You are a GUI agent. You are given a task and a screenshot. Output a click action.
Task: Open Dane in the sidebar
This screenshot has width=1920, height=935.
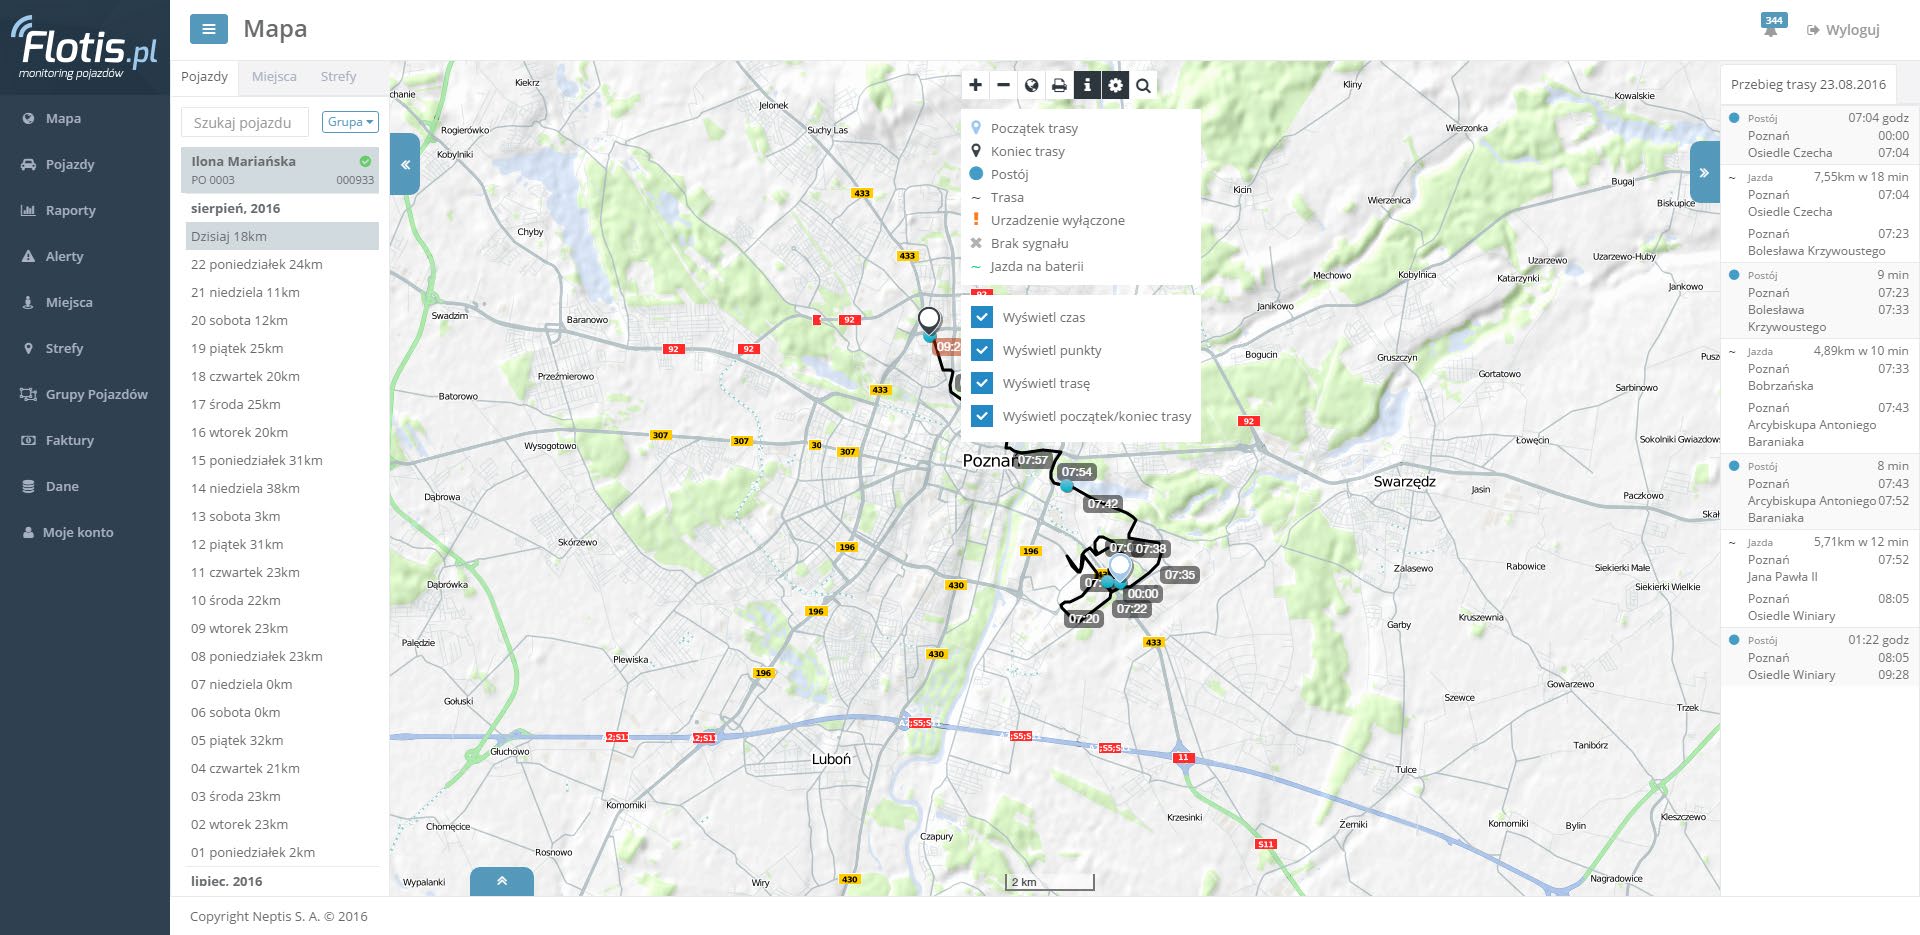coord(61,486)
